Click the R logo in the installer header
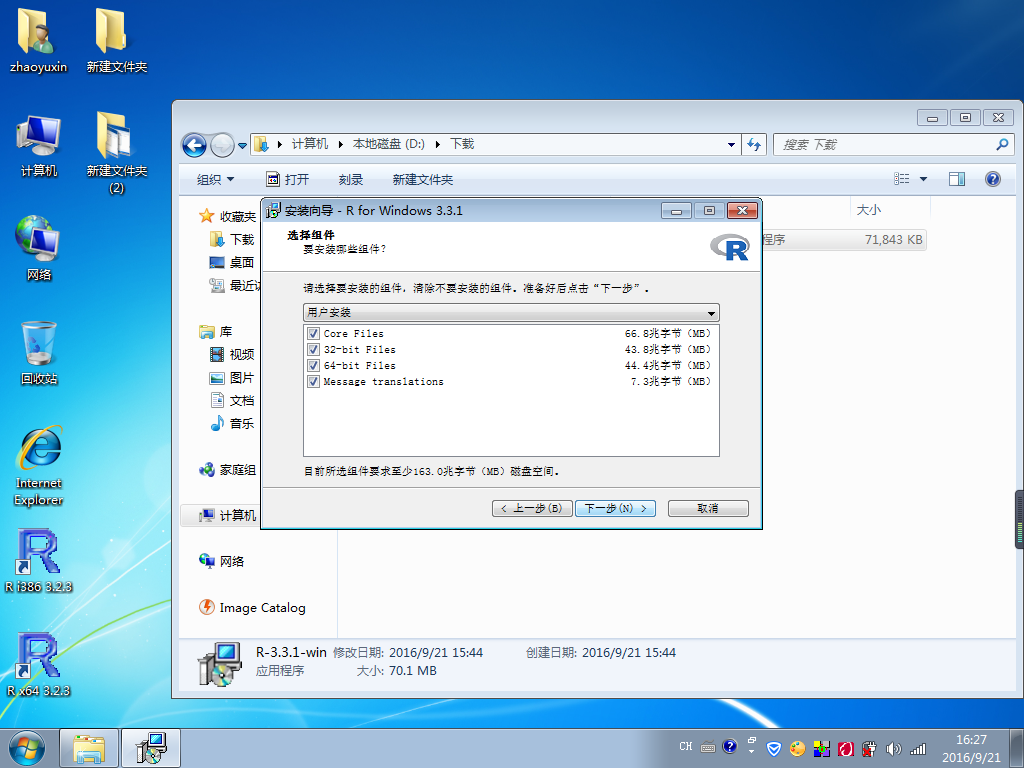This screenshot has width=1024, height=768. [730, 247]
